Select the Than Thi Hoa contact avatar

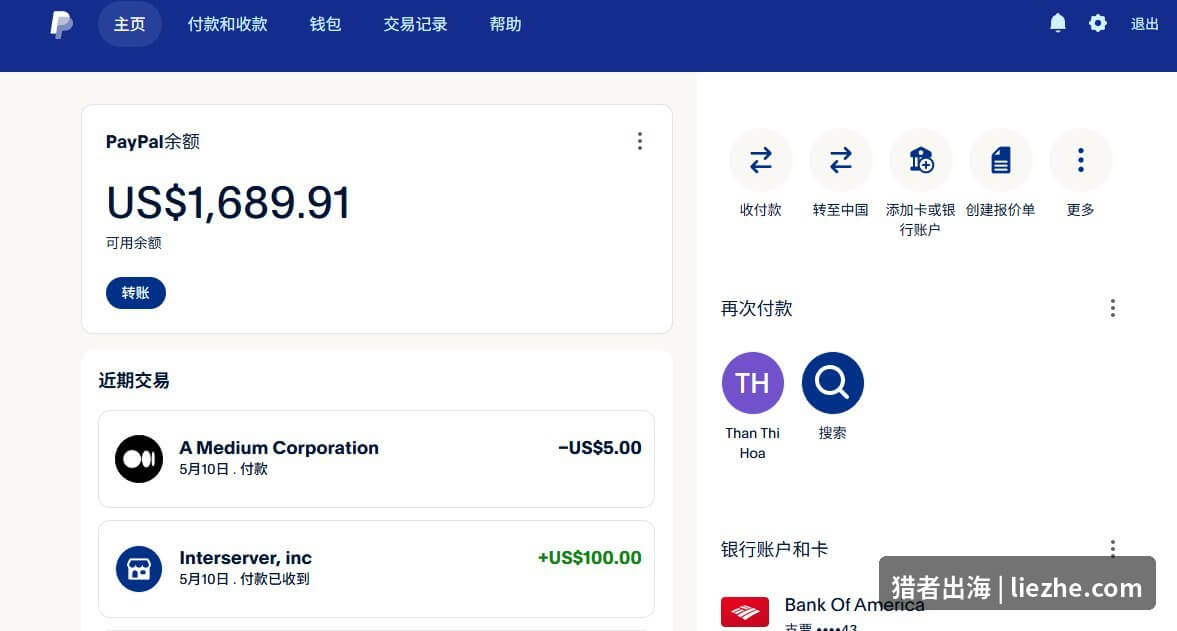pos(752,383)
